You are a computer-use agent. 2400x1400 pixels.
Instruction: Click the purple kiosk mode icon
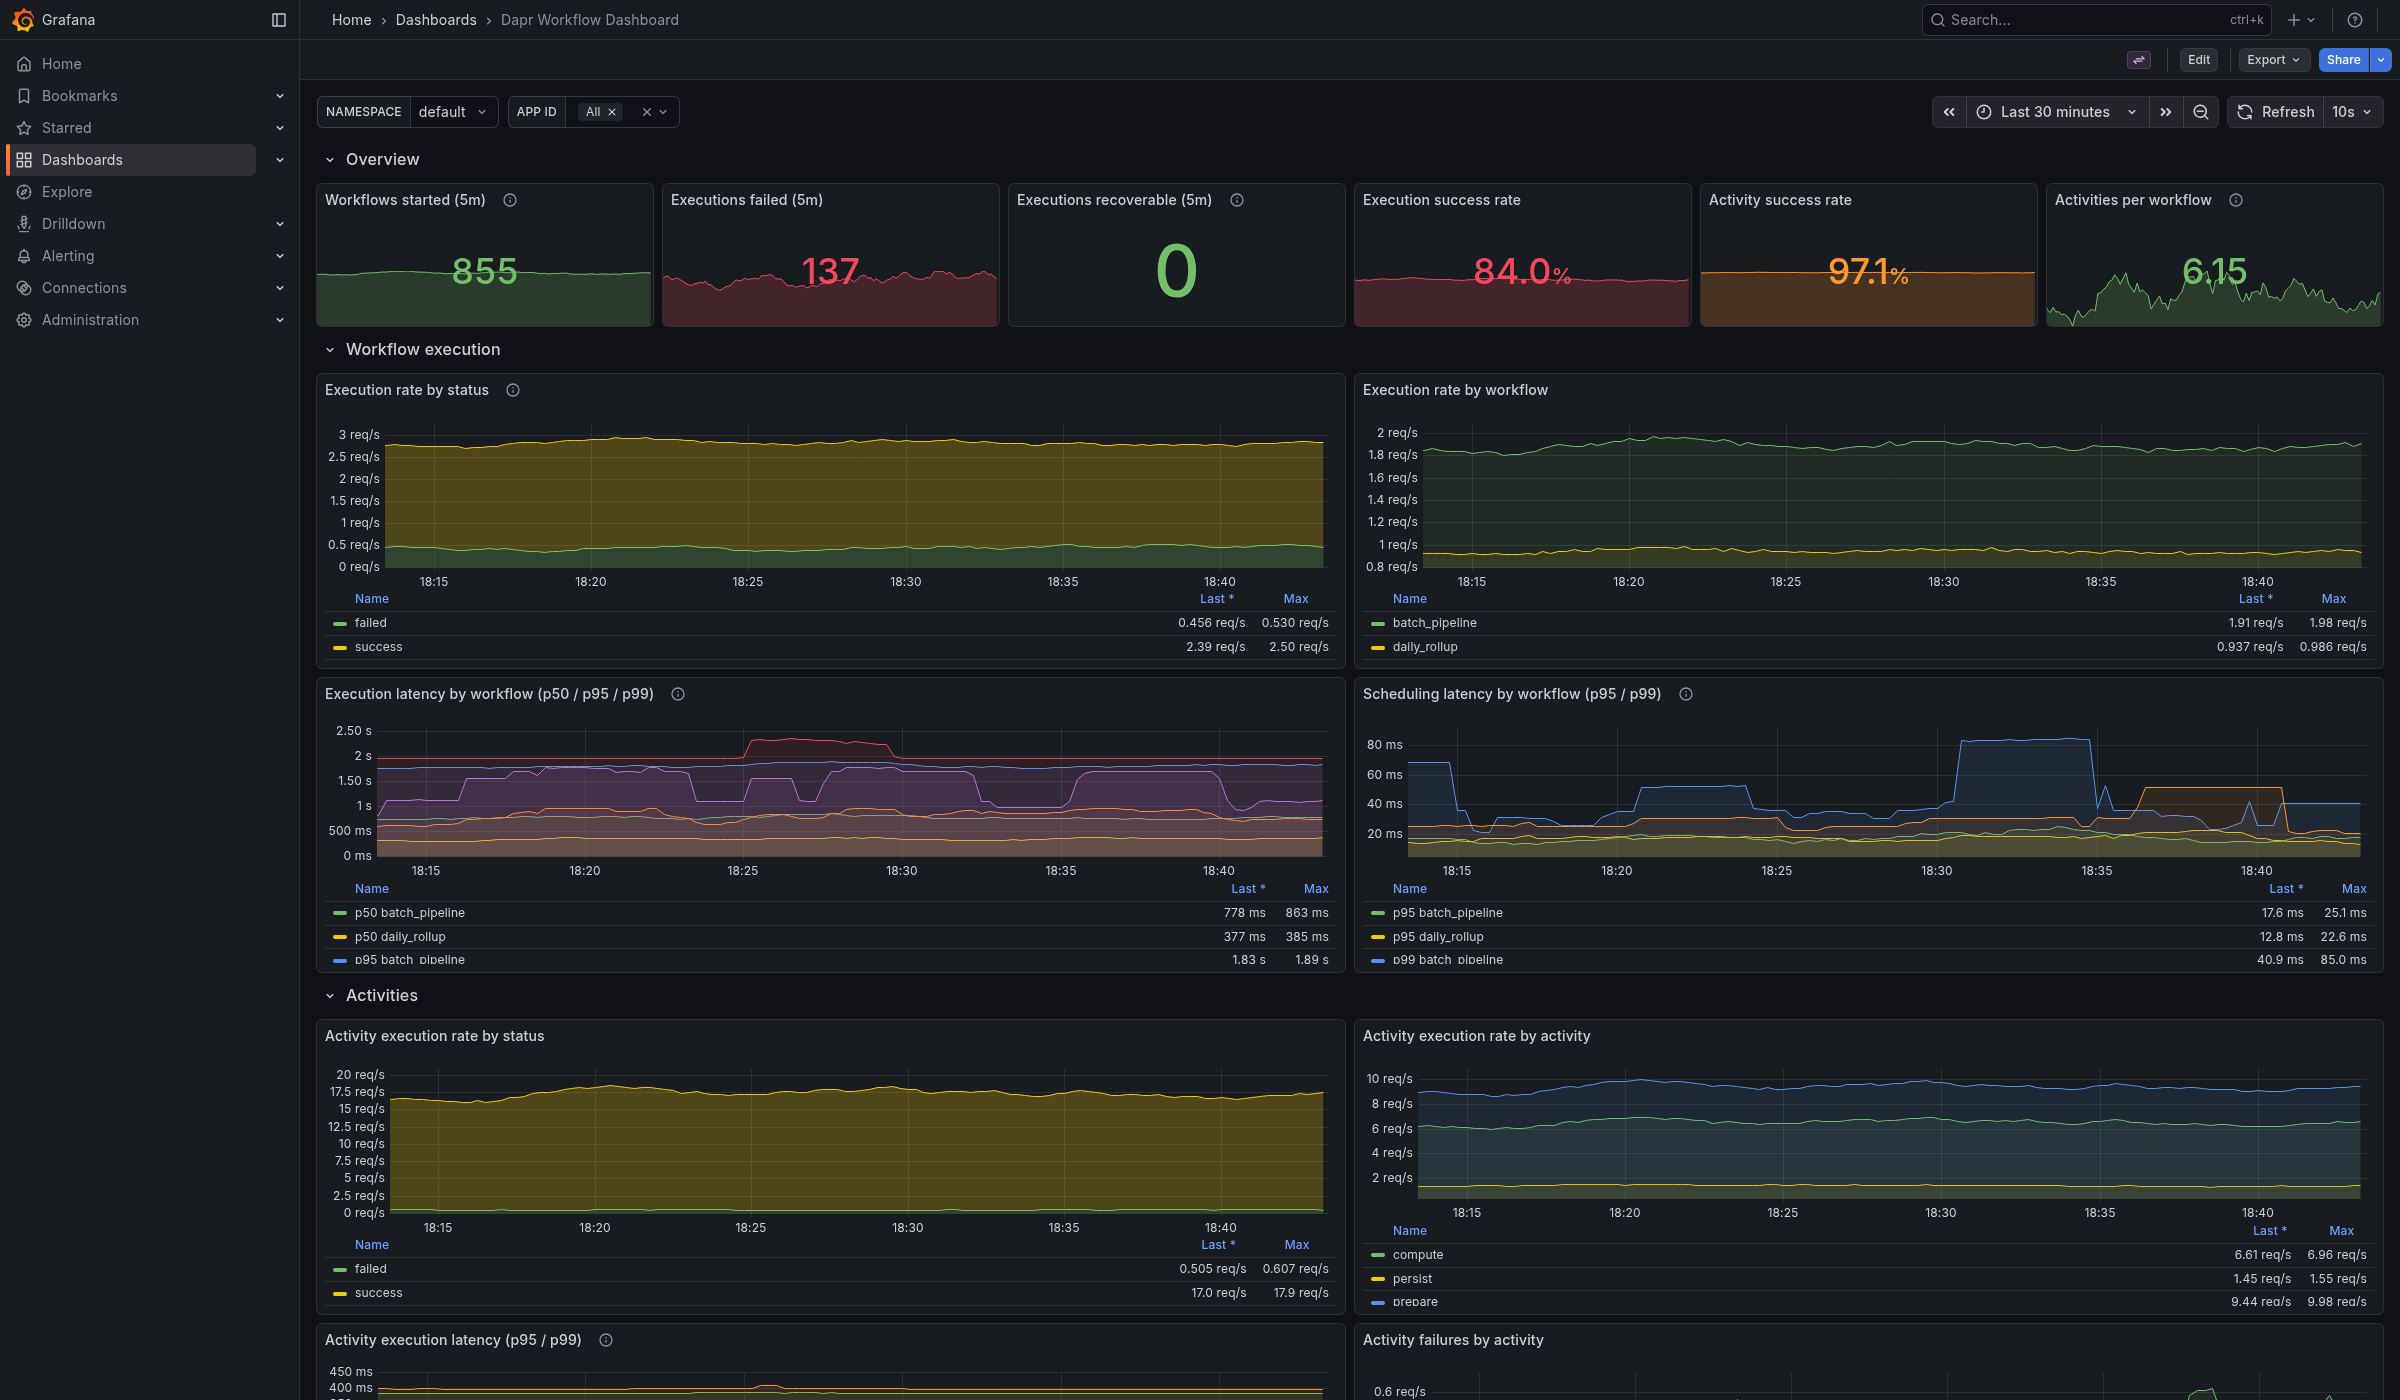(x=2139, y=60)
